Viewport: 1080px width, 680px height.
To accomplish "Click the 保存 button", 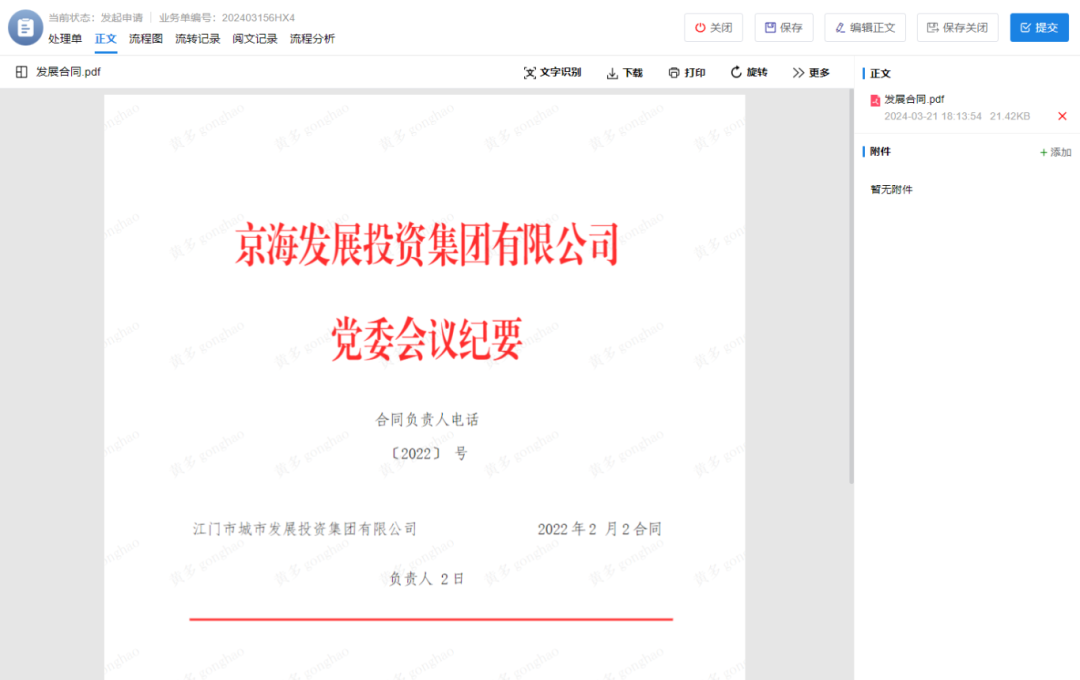I will click(x=784, y=28).
